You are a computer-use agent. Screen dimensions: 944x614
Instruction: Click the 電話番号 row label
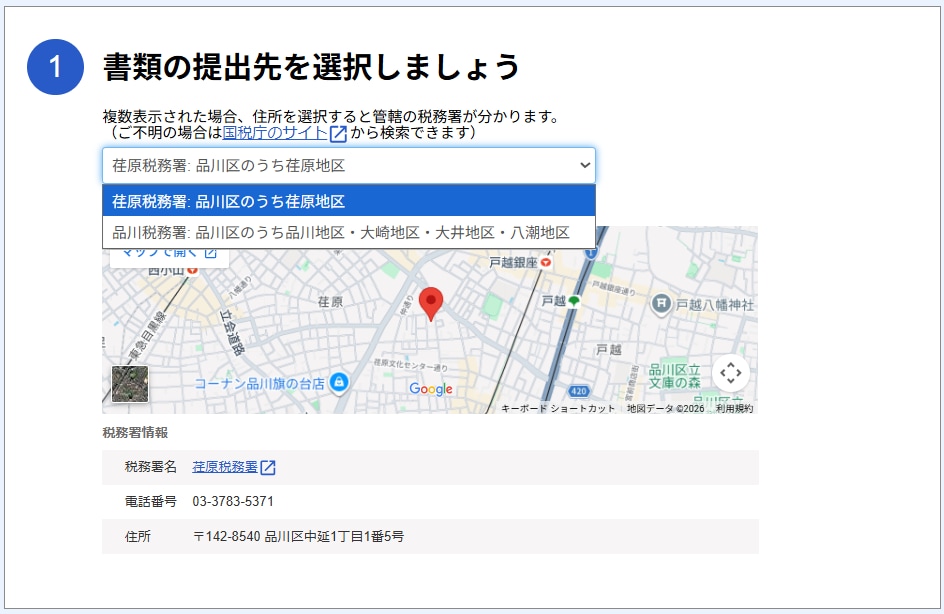pyautogui.click(x=151, y=501)
